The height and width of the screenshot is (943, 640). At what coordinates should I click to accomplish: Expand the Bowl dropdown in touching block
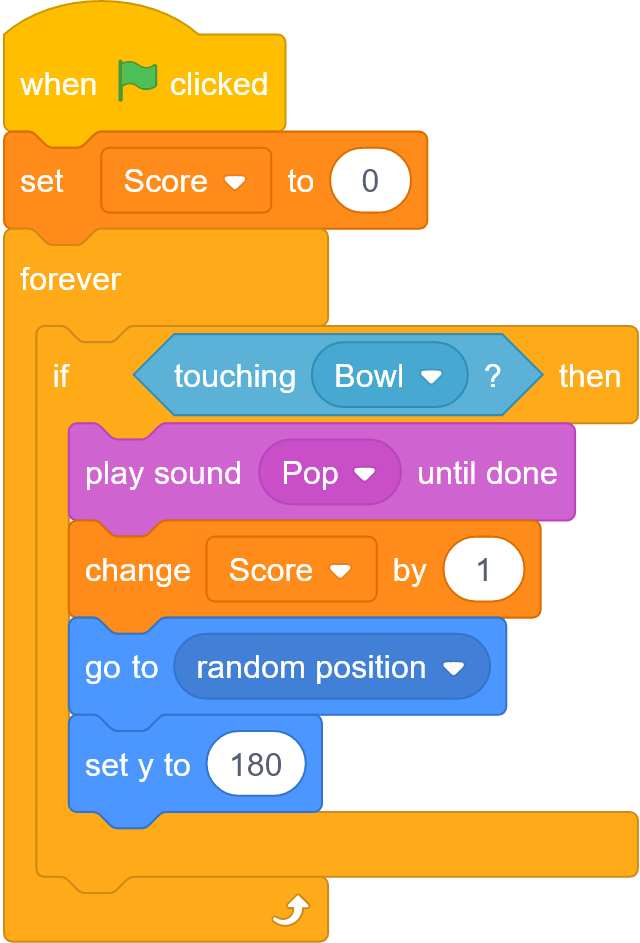pos(389,375)
